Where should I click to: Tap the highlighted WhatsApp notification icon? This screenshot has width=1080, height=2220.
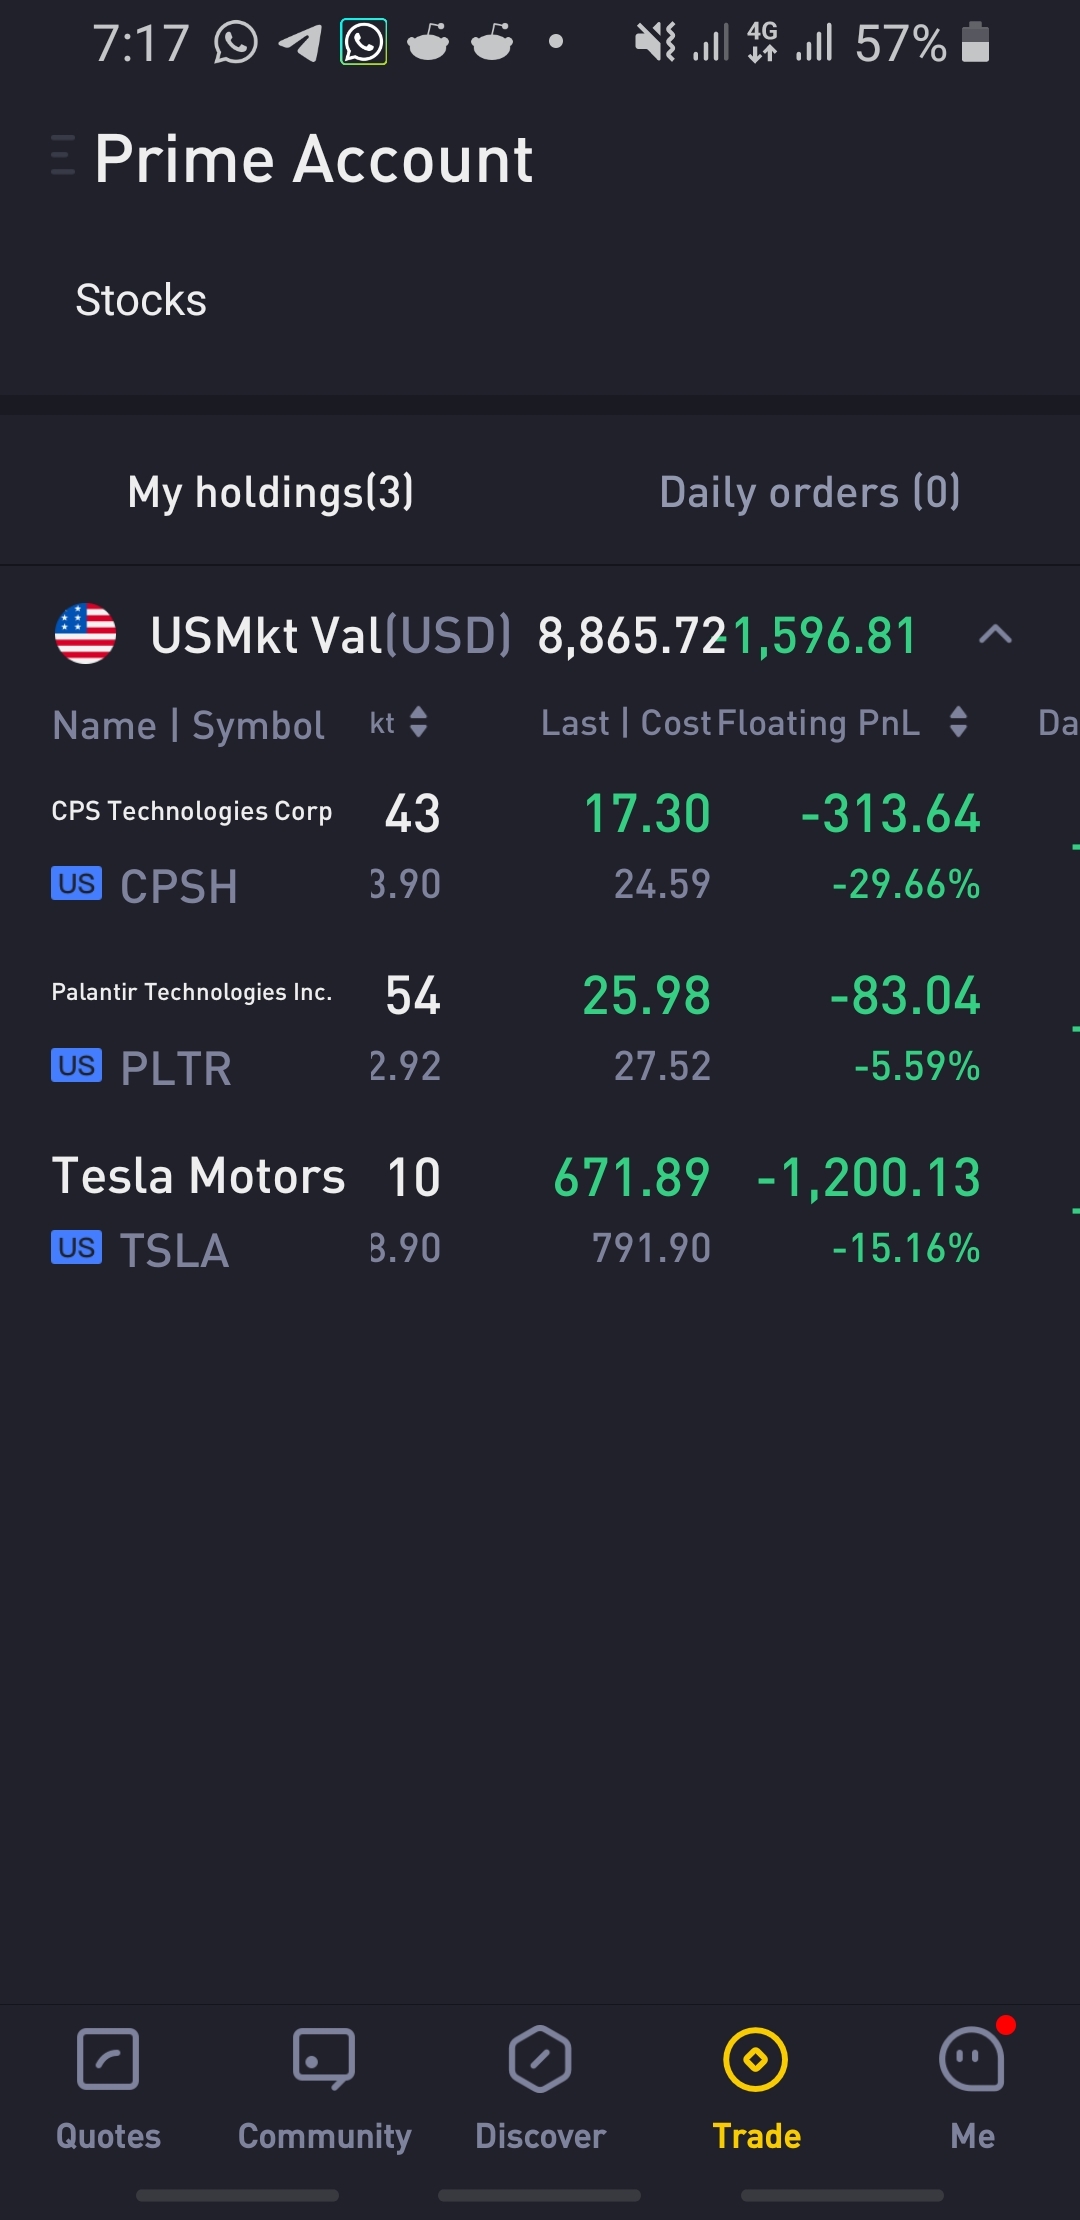click(x=363, y=43)
